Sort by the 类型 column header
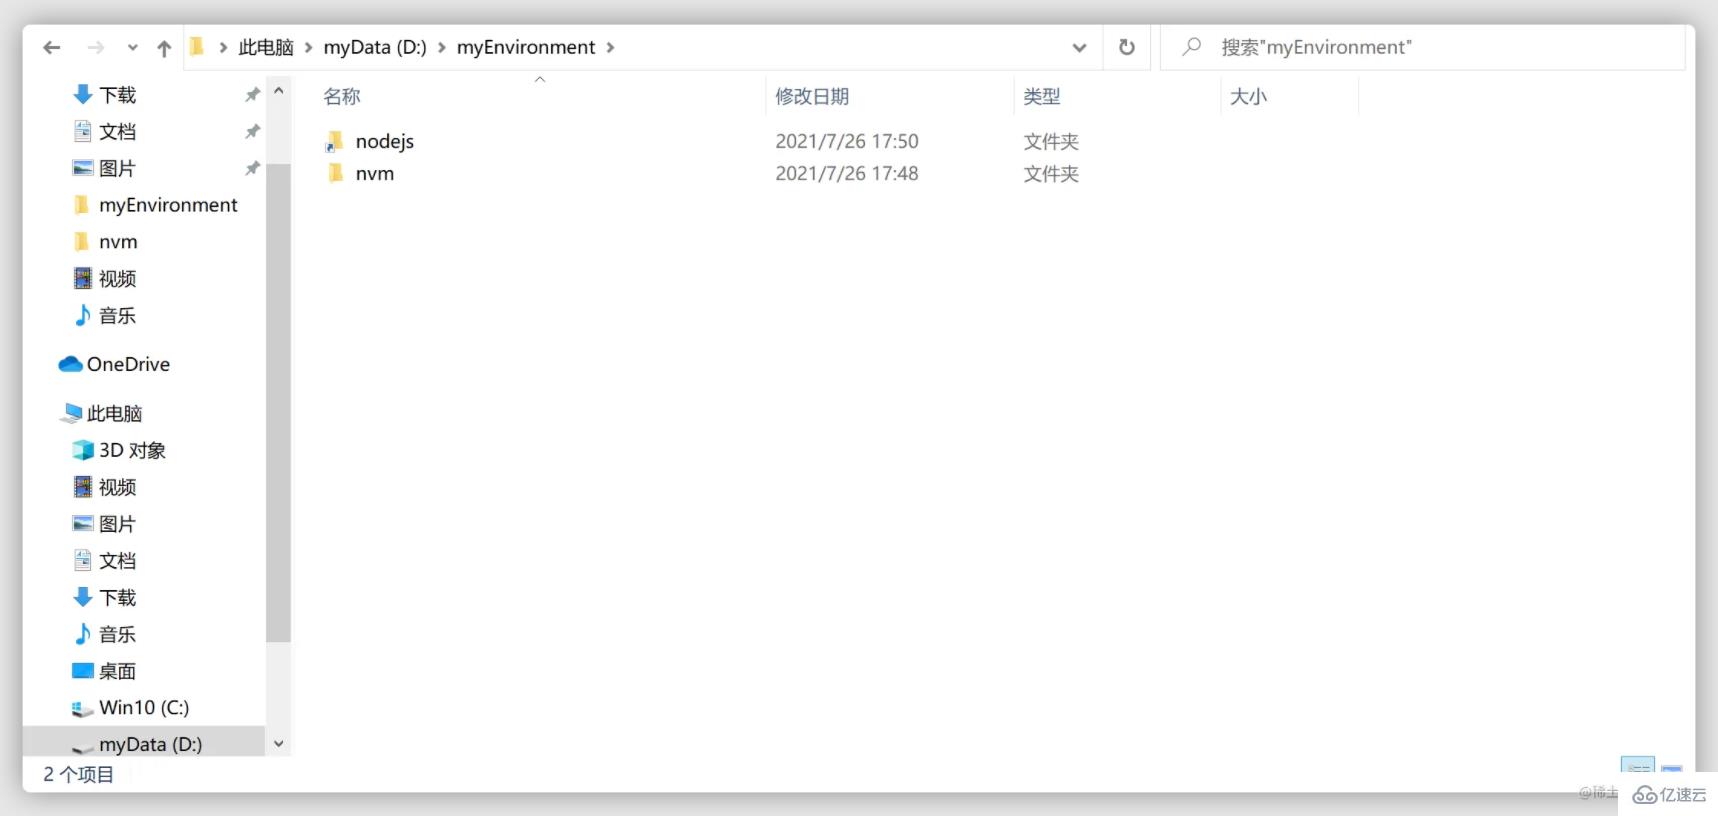Image resolution: width=1718 pixels, height=816 pixels. click(x=1042, y=97)
